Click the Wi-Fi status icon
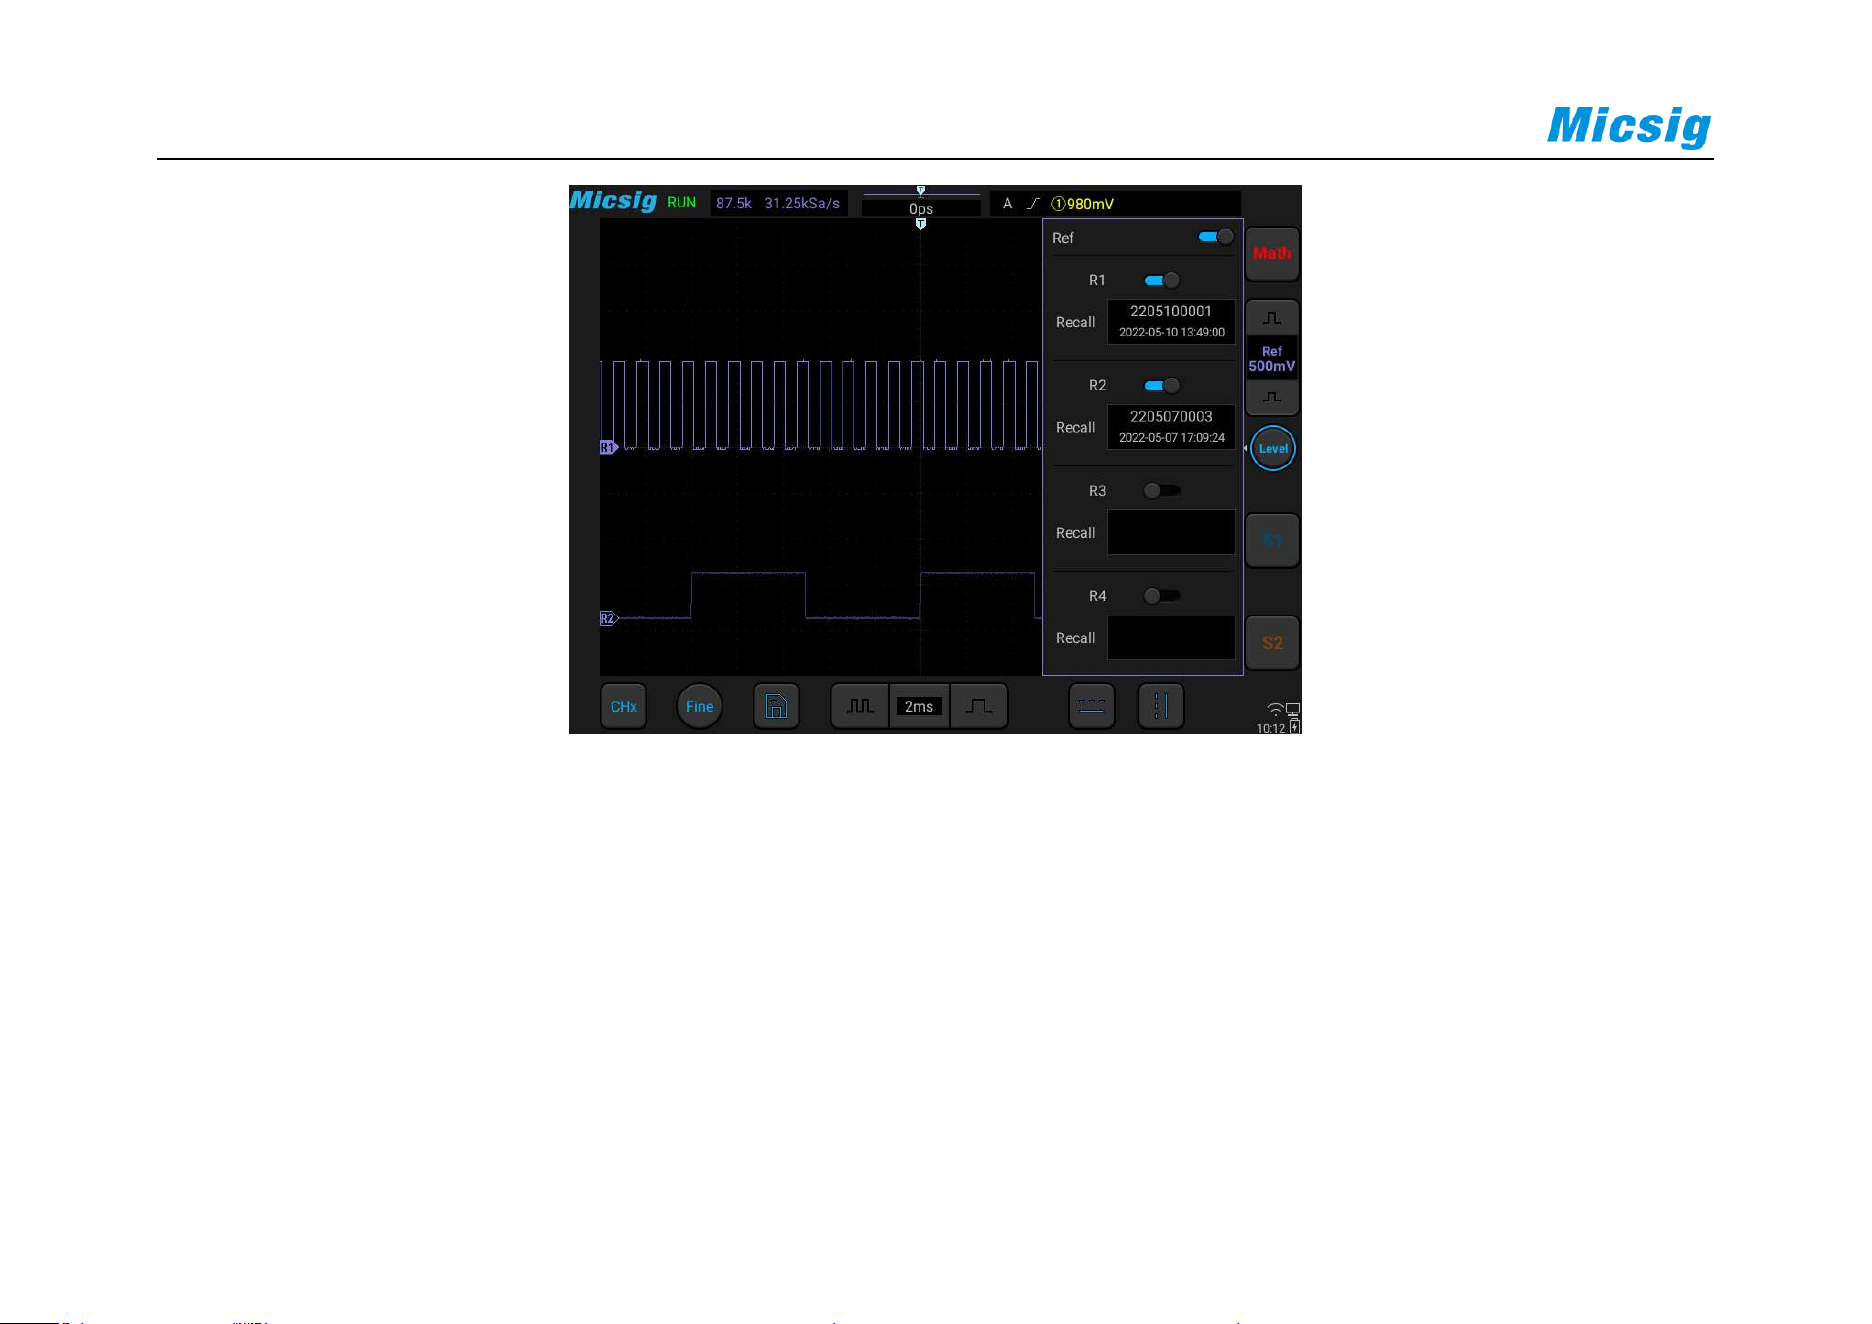The height and width of the screenshot is (1324, 1872). tap(1275, 710)
